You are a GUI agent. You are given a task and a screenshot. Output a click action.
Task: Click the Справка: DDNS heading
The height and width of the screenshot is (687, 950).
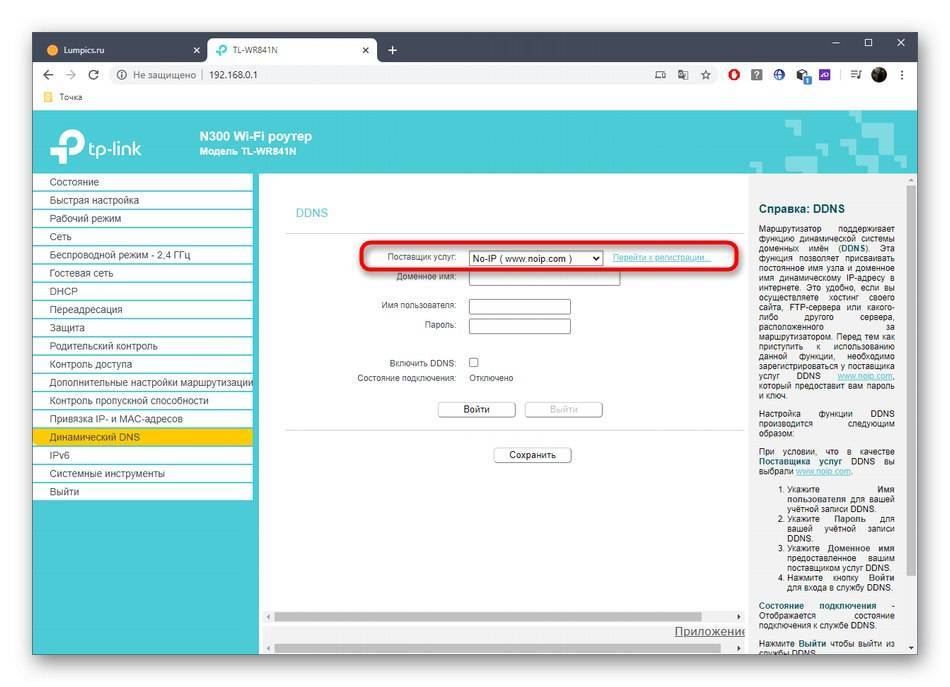[802, 208]
